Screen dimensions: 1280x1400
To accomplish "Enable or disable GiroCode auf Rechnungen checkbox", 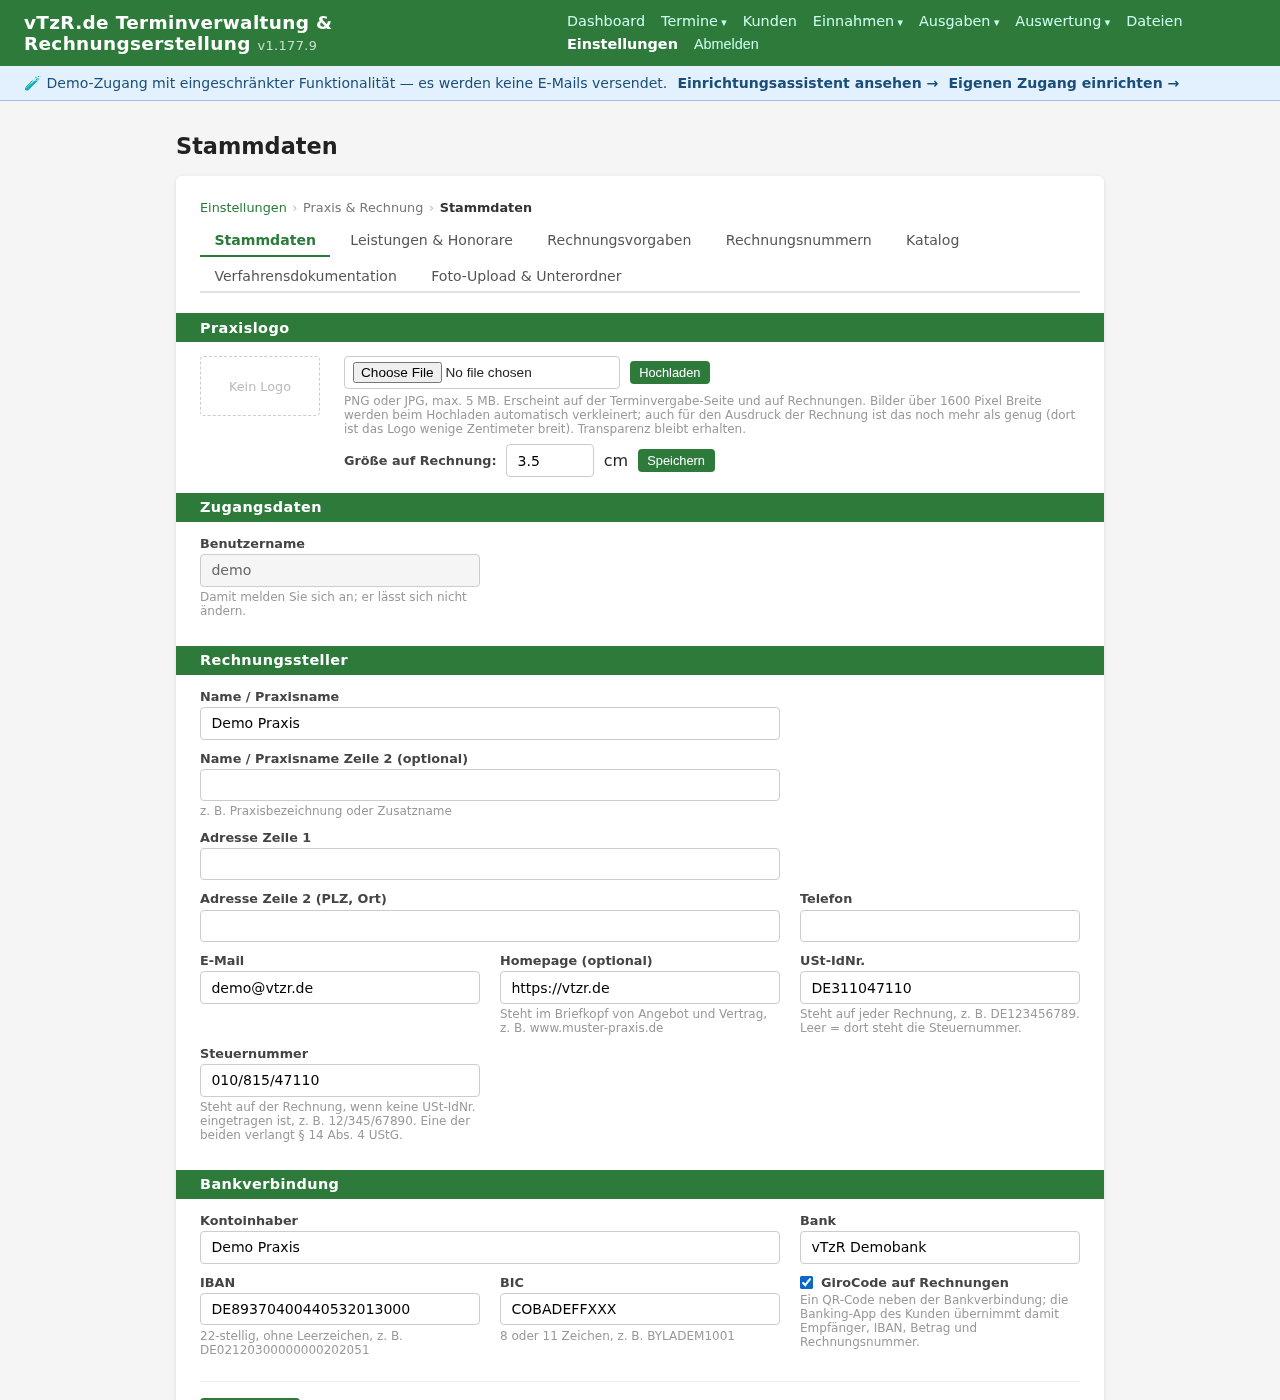I will coord(806,1283).
